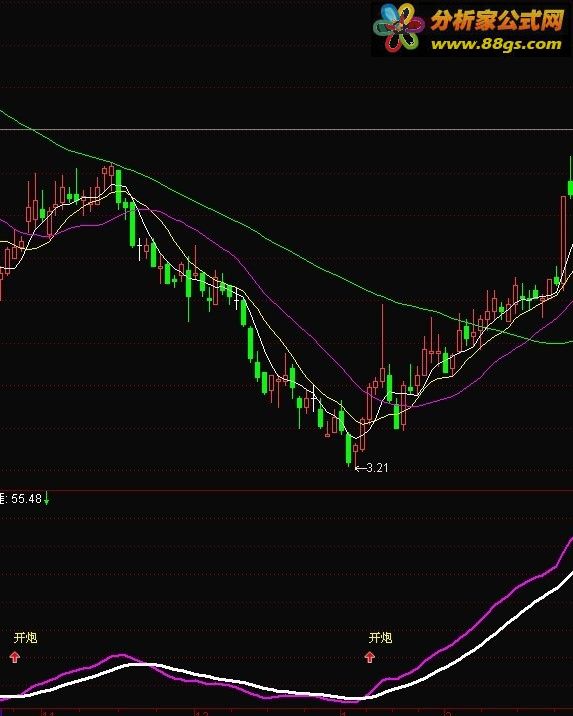Click the 3.21 lowest price label
The height and width of the screenshot is (716, 573).
tap(378, 468)
